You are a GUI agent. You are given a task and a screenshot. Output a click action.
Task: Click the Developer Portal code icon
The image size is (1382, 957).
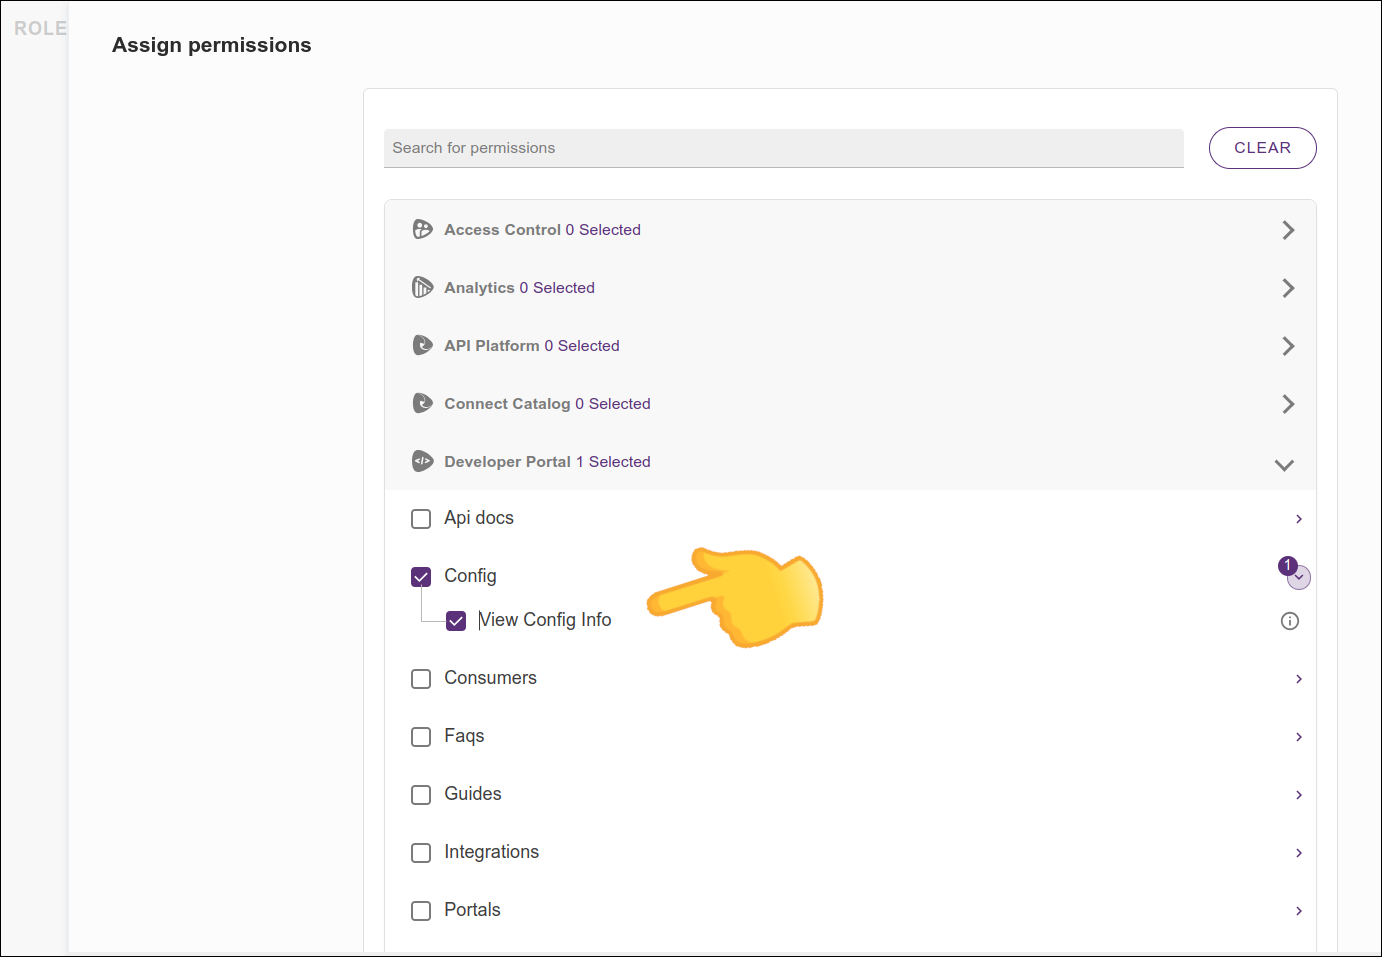422,462
